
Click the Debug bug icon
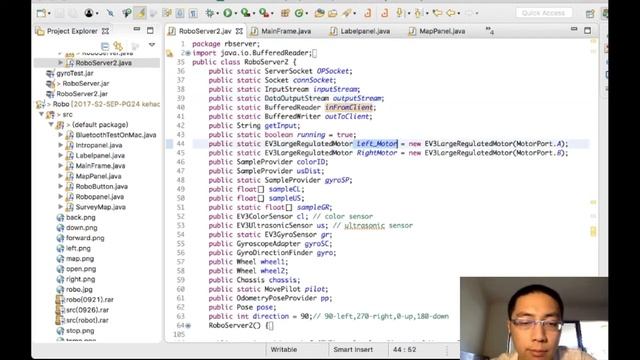click(x=210, y=13)
